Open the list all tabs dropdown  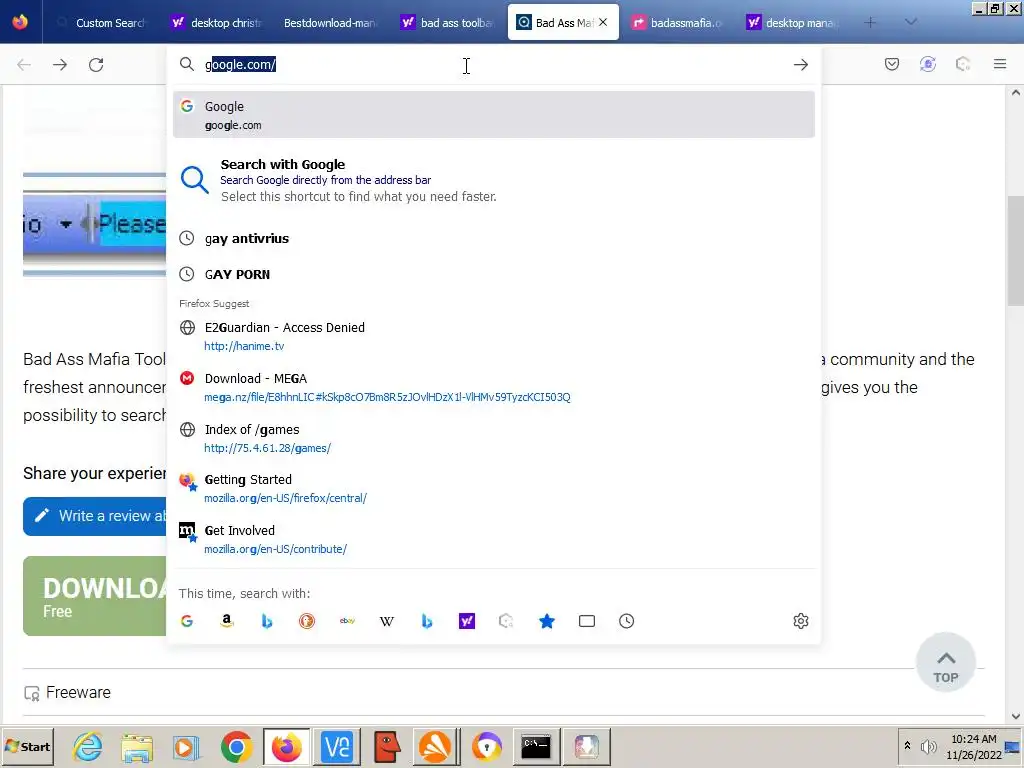pyautogui.click(x=911, y=22)
